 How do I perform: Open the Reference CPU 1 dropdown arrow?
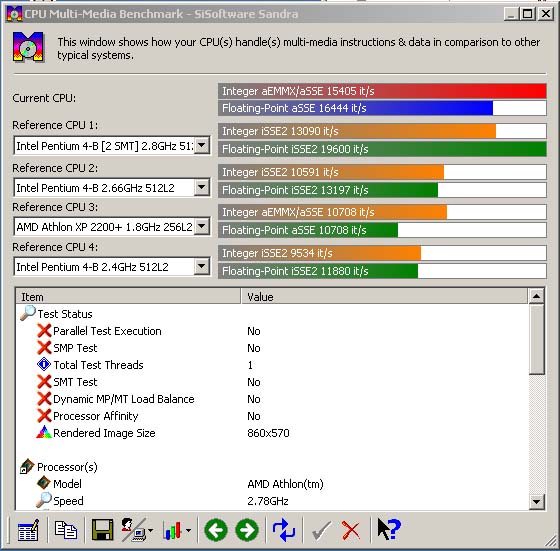pos(201,145)
